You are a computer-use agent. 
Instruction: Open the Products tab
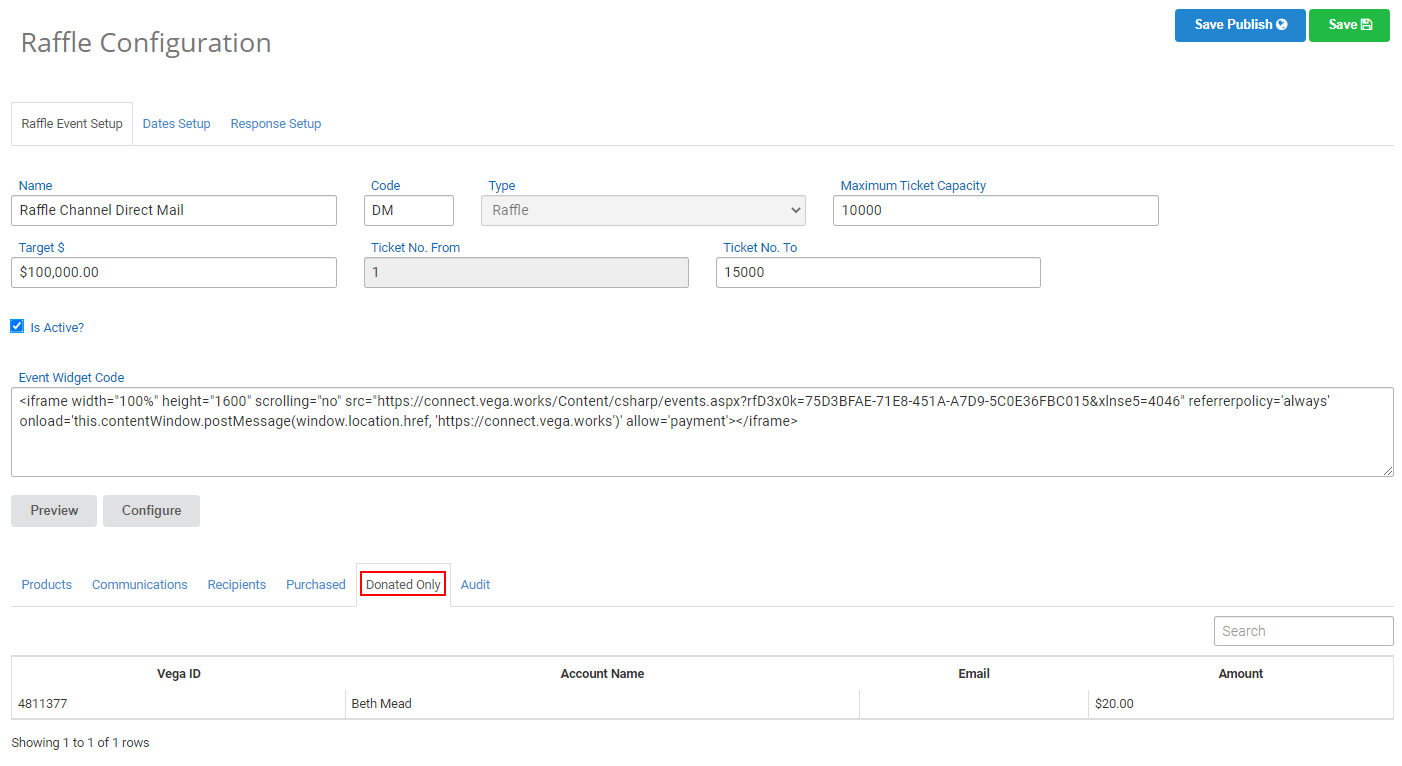coord(47,585)
